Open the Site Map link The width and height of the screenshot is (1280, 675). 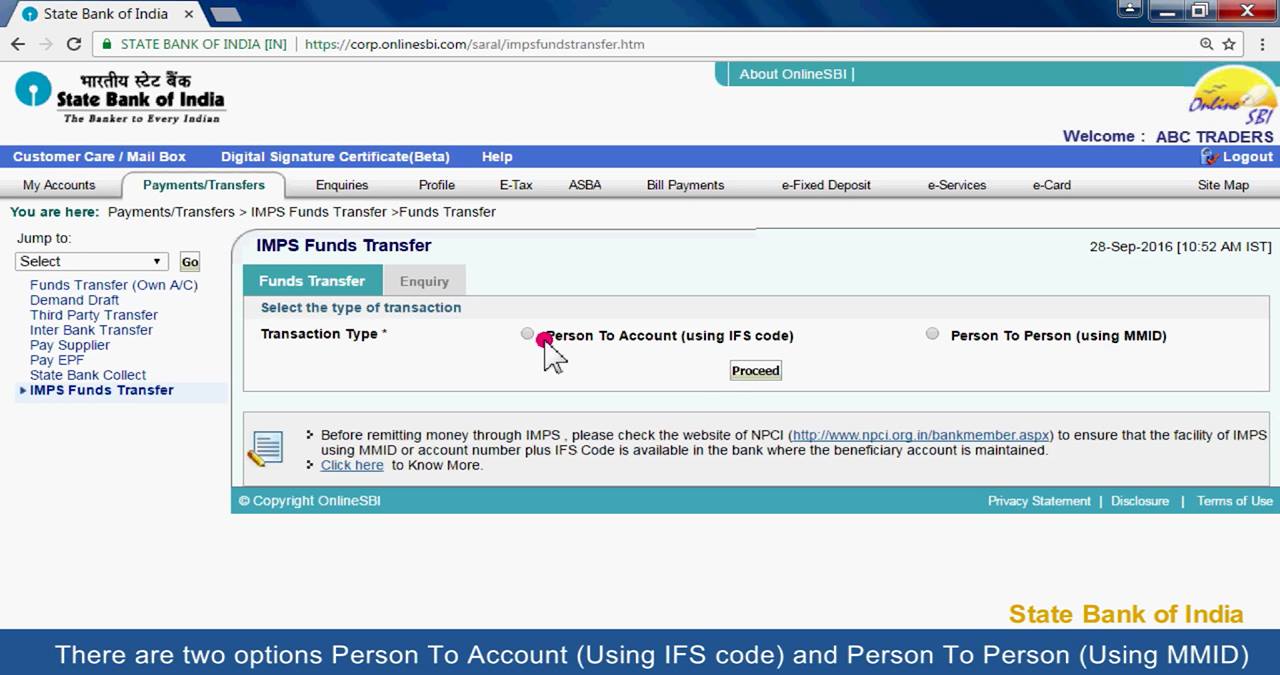[x=1223, y=185]
